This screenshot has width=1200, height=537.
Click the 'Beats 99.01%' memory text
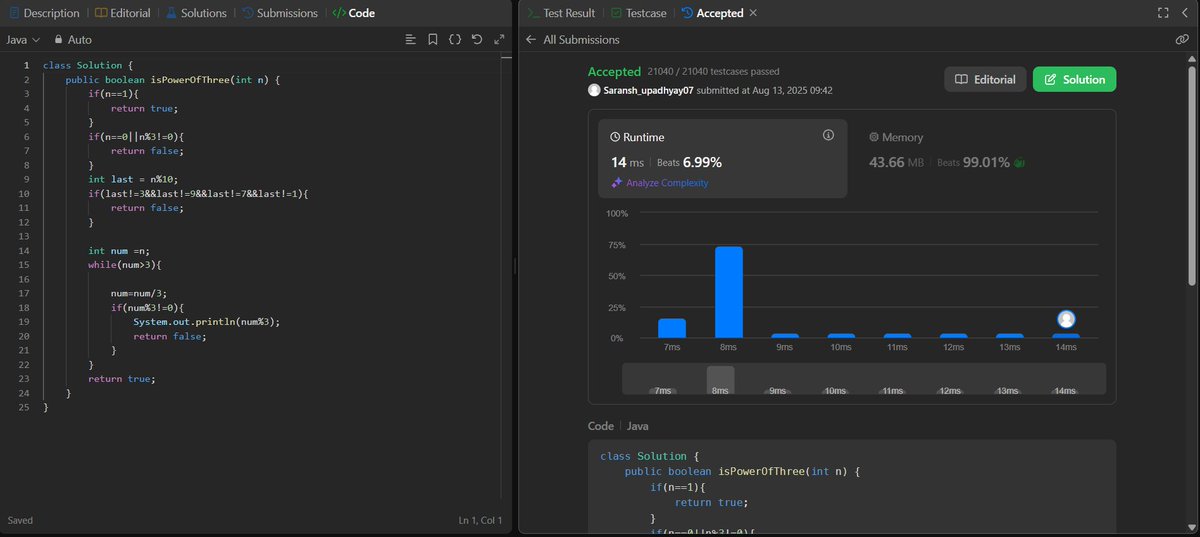974,162
